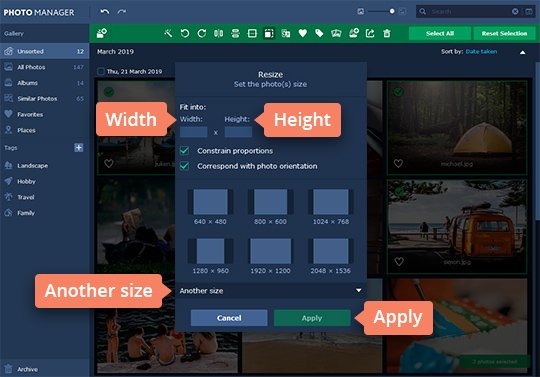Viewport: 540px width, 377px height.
Task: Select the flip horizontal tool icon
Action: pyautogui.click(x=218, y=33)
